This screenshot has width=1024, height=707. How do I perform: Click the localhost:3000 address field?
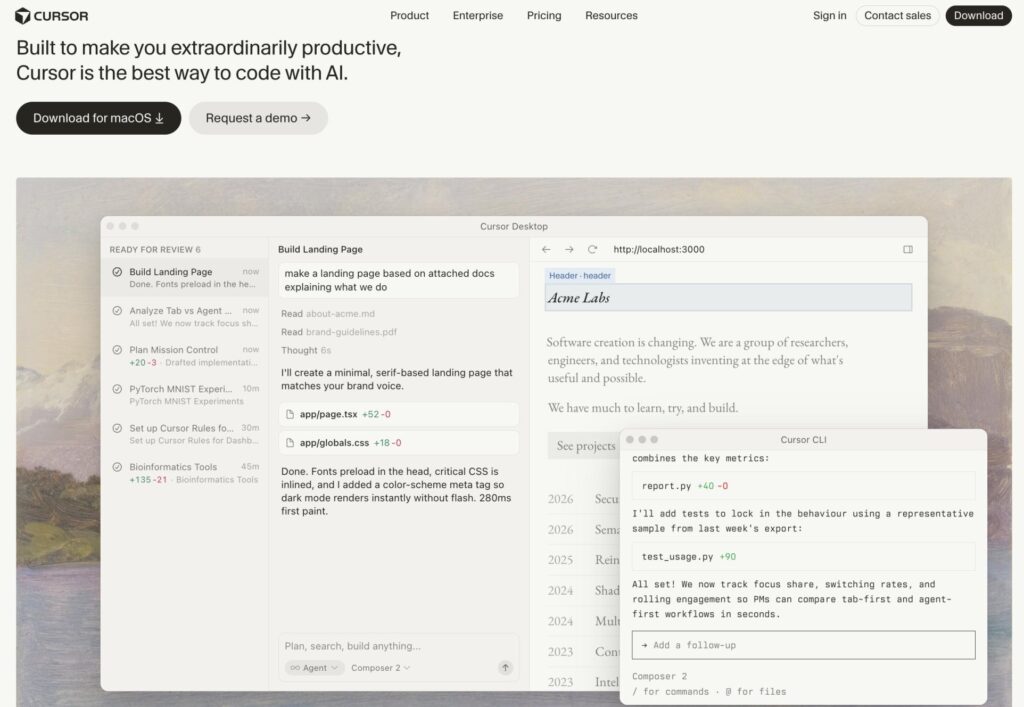coord(659,249)
